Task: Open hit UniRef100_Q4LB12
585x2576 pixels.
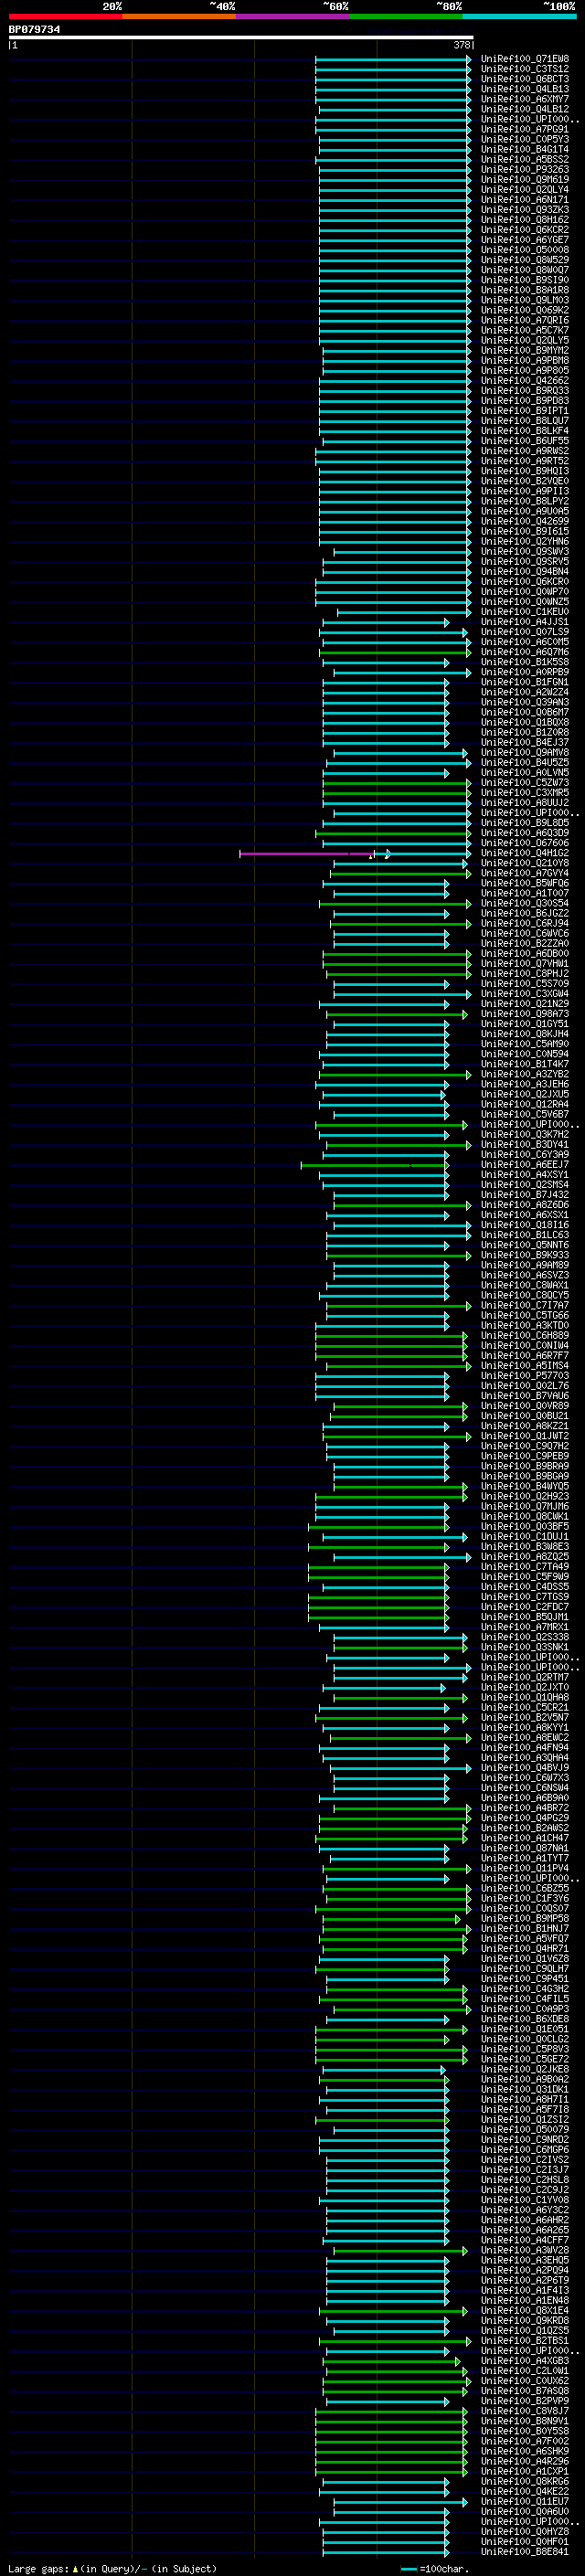Action: [x=525, y=109]
